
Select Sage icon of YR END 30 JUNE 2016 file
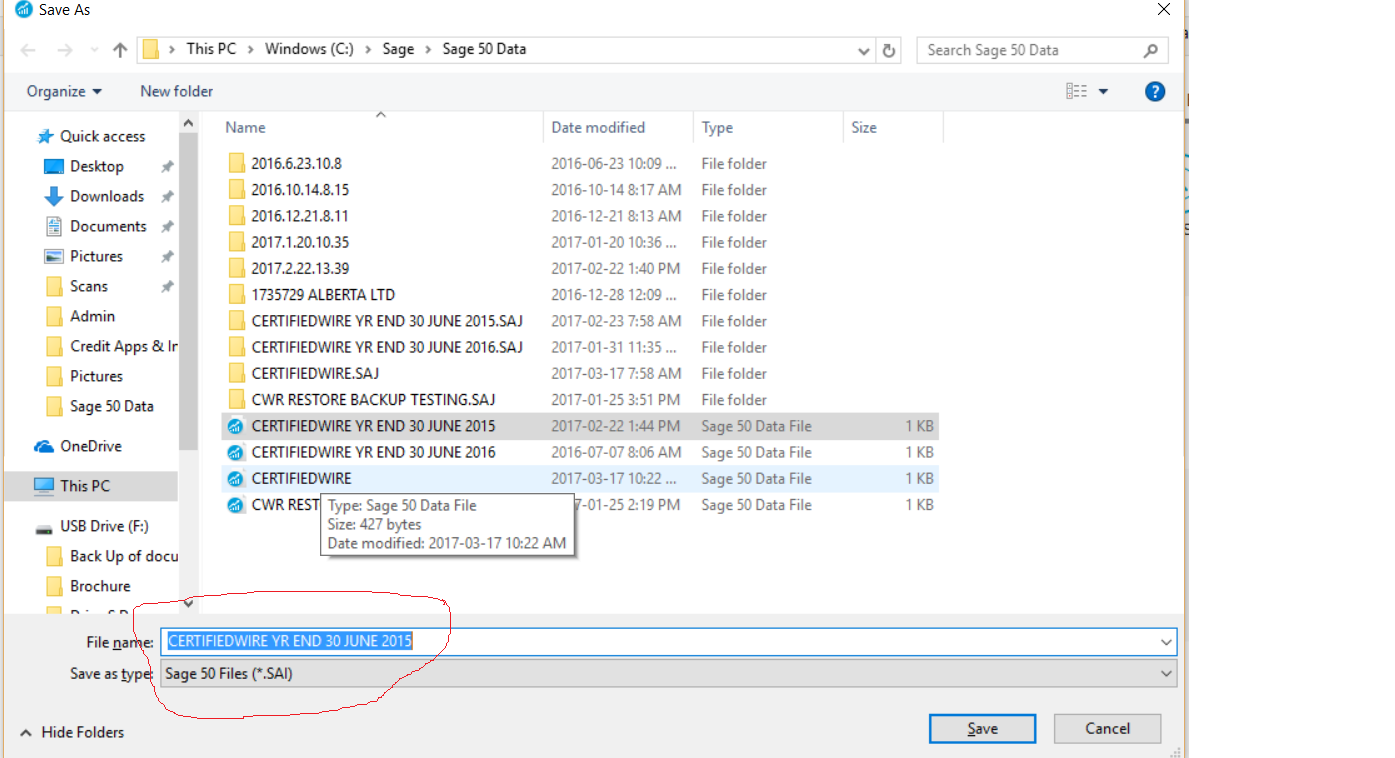(236, 453)
